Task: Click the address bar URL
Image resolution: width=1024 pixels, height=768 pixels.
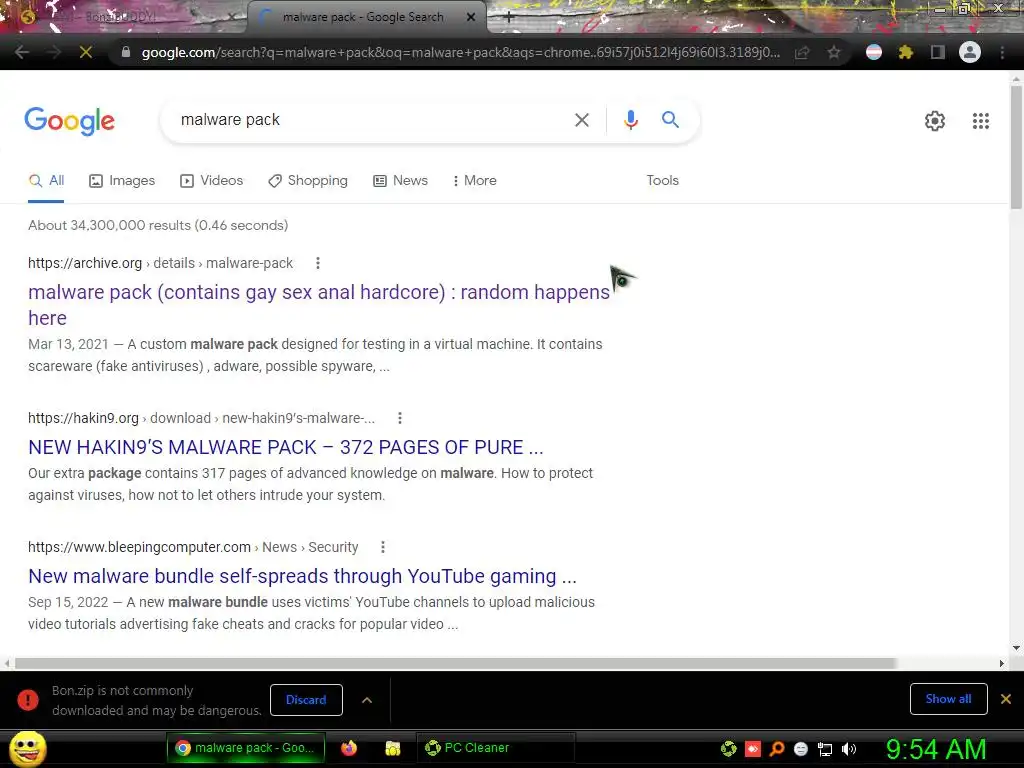Action: [x=460, y=52]
